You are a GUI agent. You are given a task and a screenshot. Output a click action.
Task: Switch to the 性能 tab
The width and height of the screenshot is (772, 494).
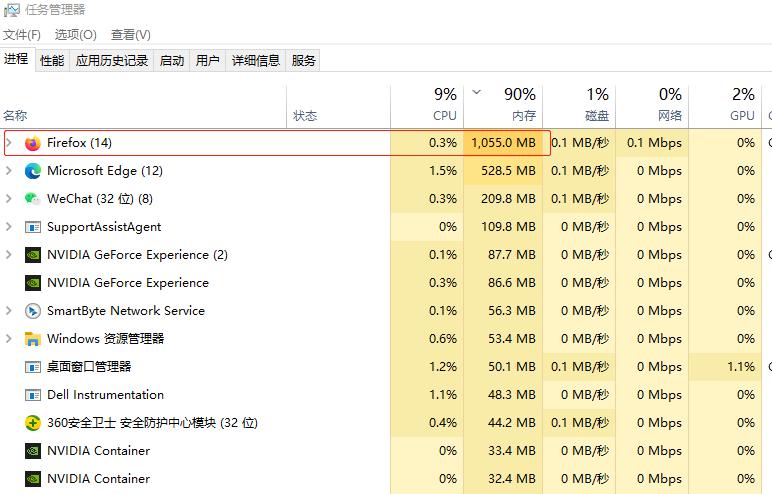[x=52, y=61]
